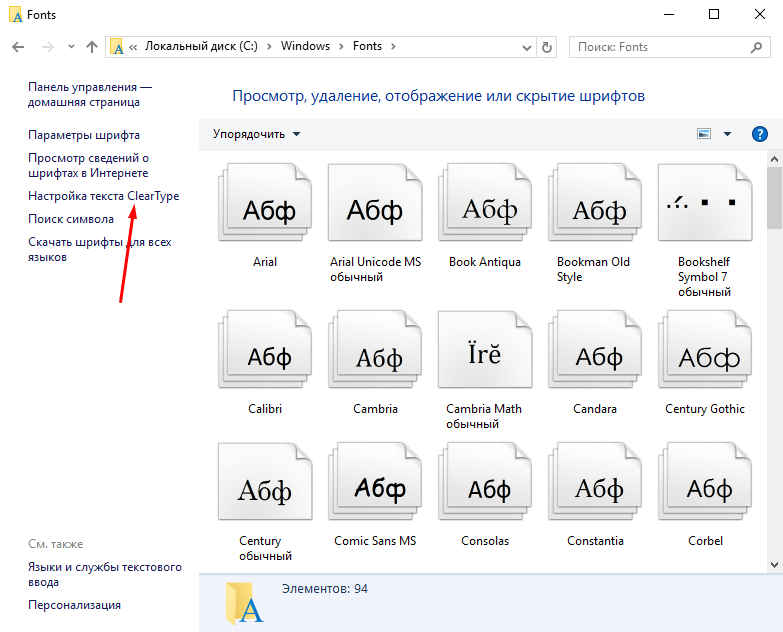Image resolution: width=783 pixels, height=632 pixels.
Task: Expand the view options dropdown arrow
Action: coord(727,134)
